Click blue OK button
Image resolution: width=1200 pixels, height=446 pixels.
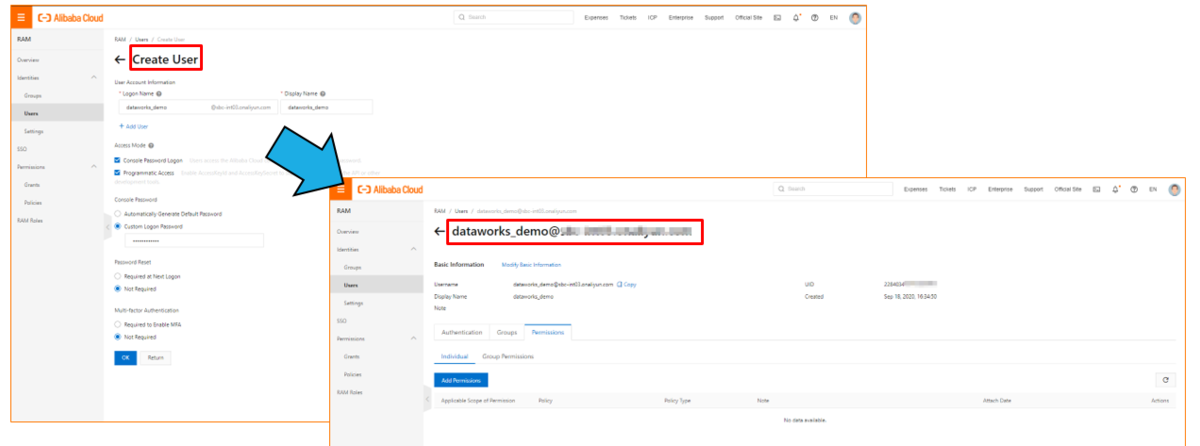(125, 357)
